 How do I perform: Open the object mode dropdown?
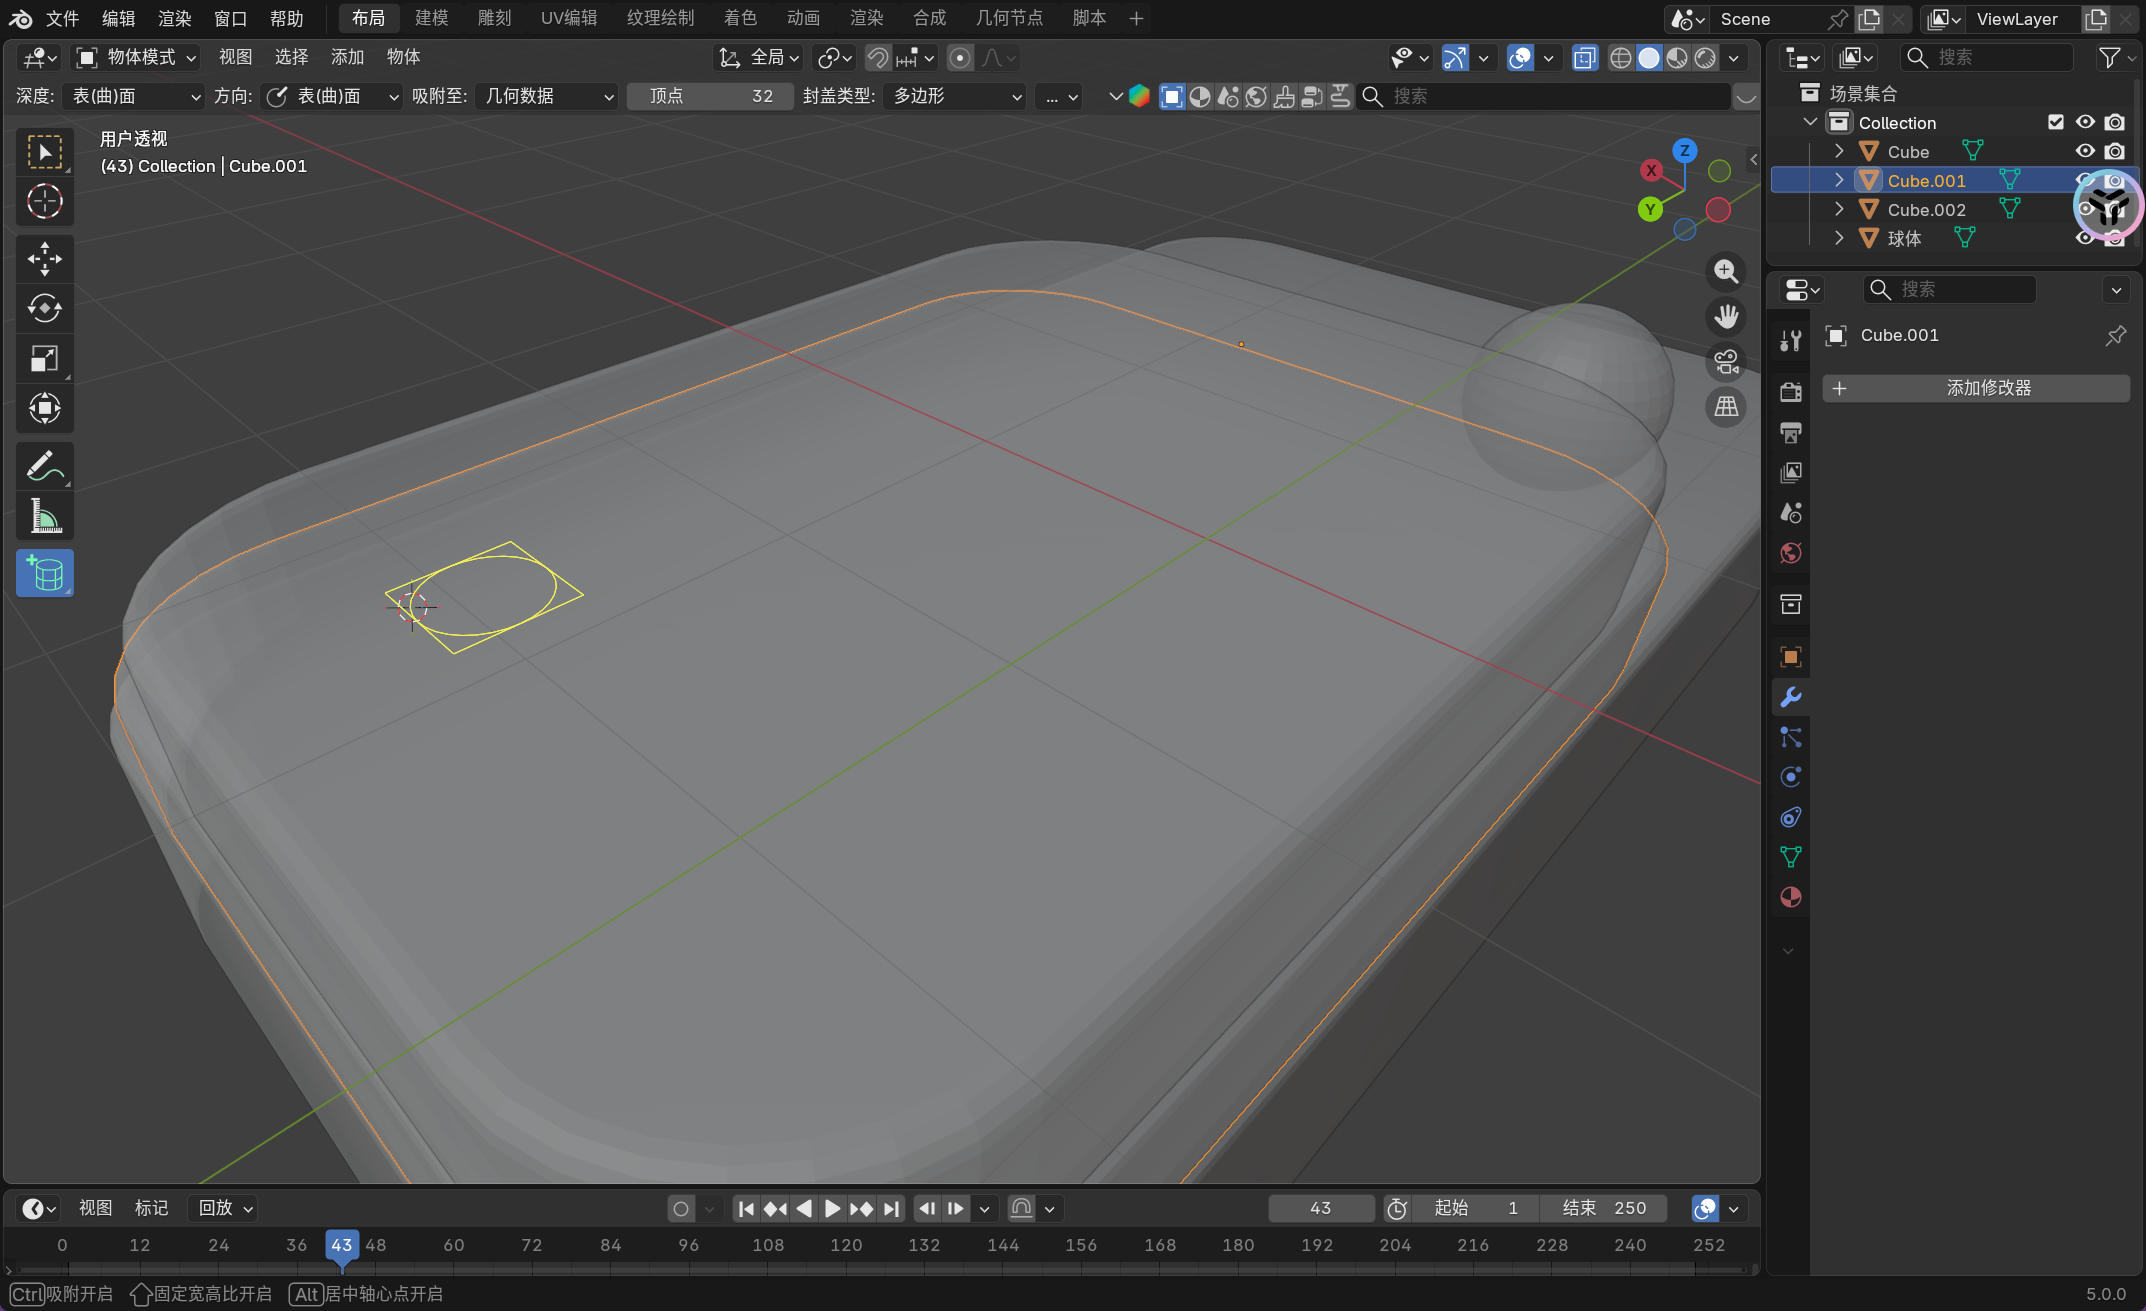point(137,58)
